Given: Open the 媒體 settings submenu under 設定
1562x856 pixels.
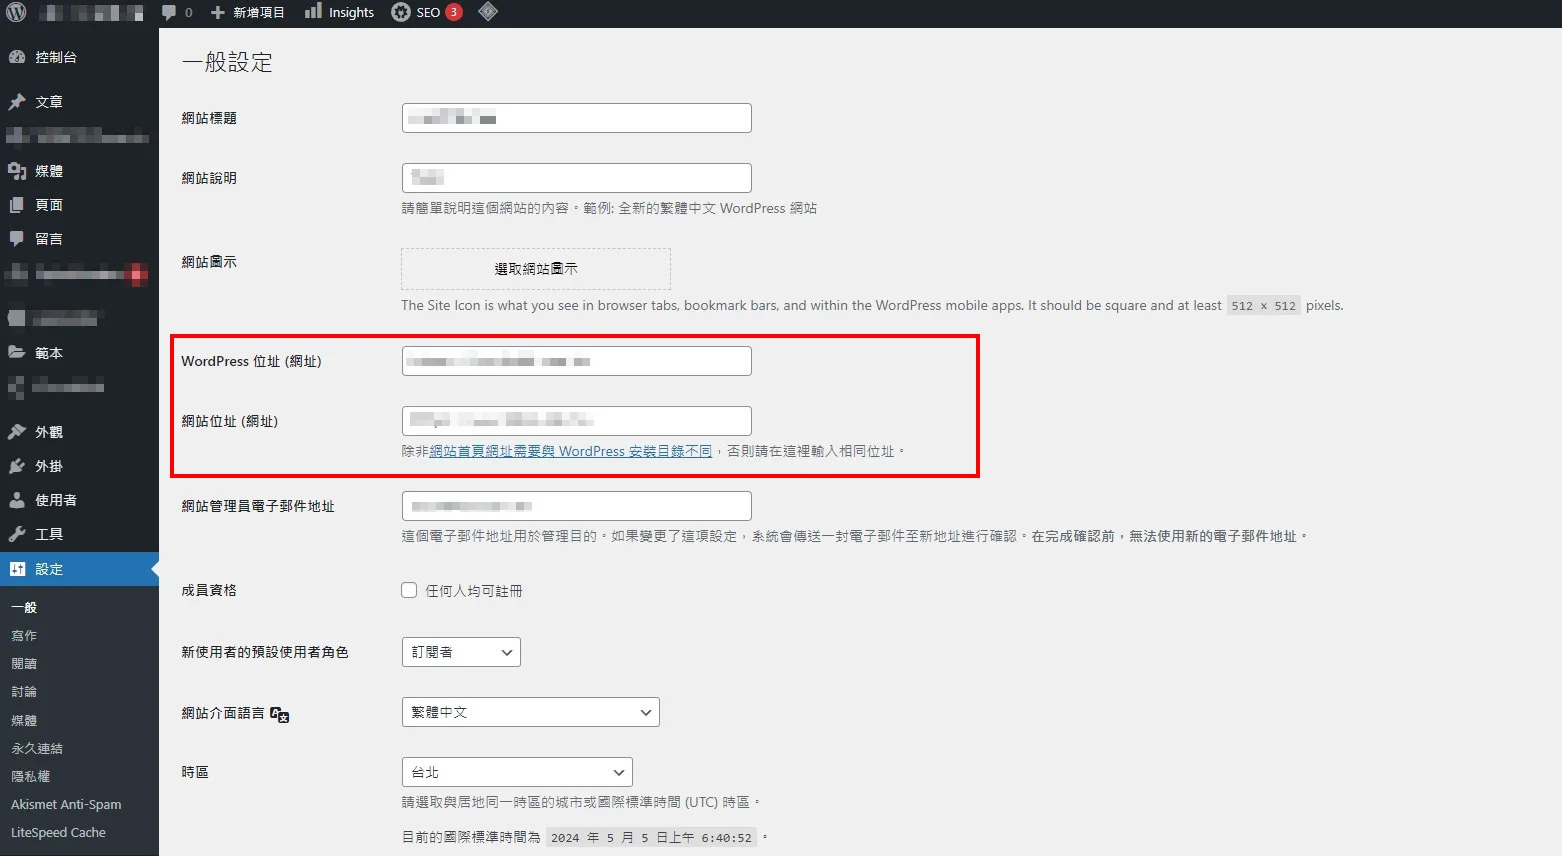Looking at the screenshot, I should point(24,720).
